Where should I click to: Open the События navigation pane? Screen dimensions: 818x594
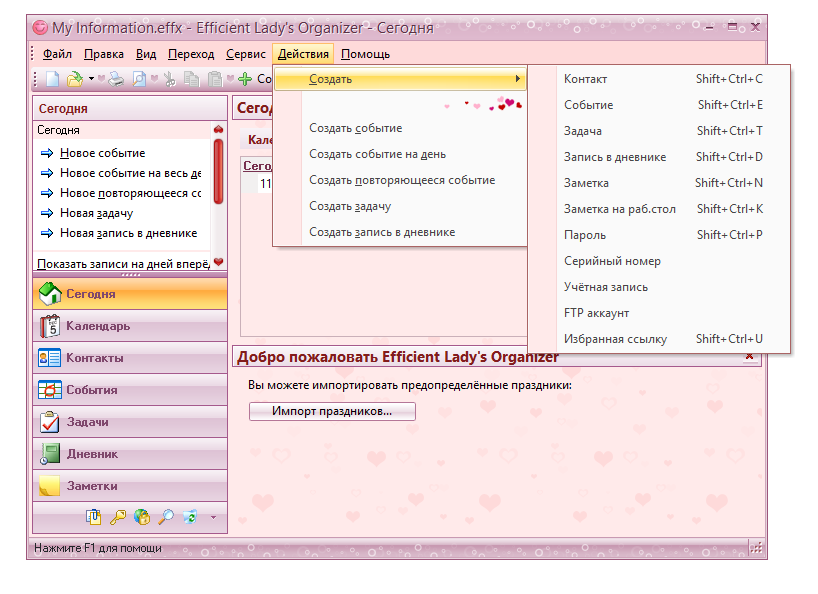pyautogui.click(x=130, y=390)
